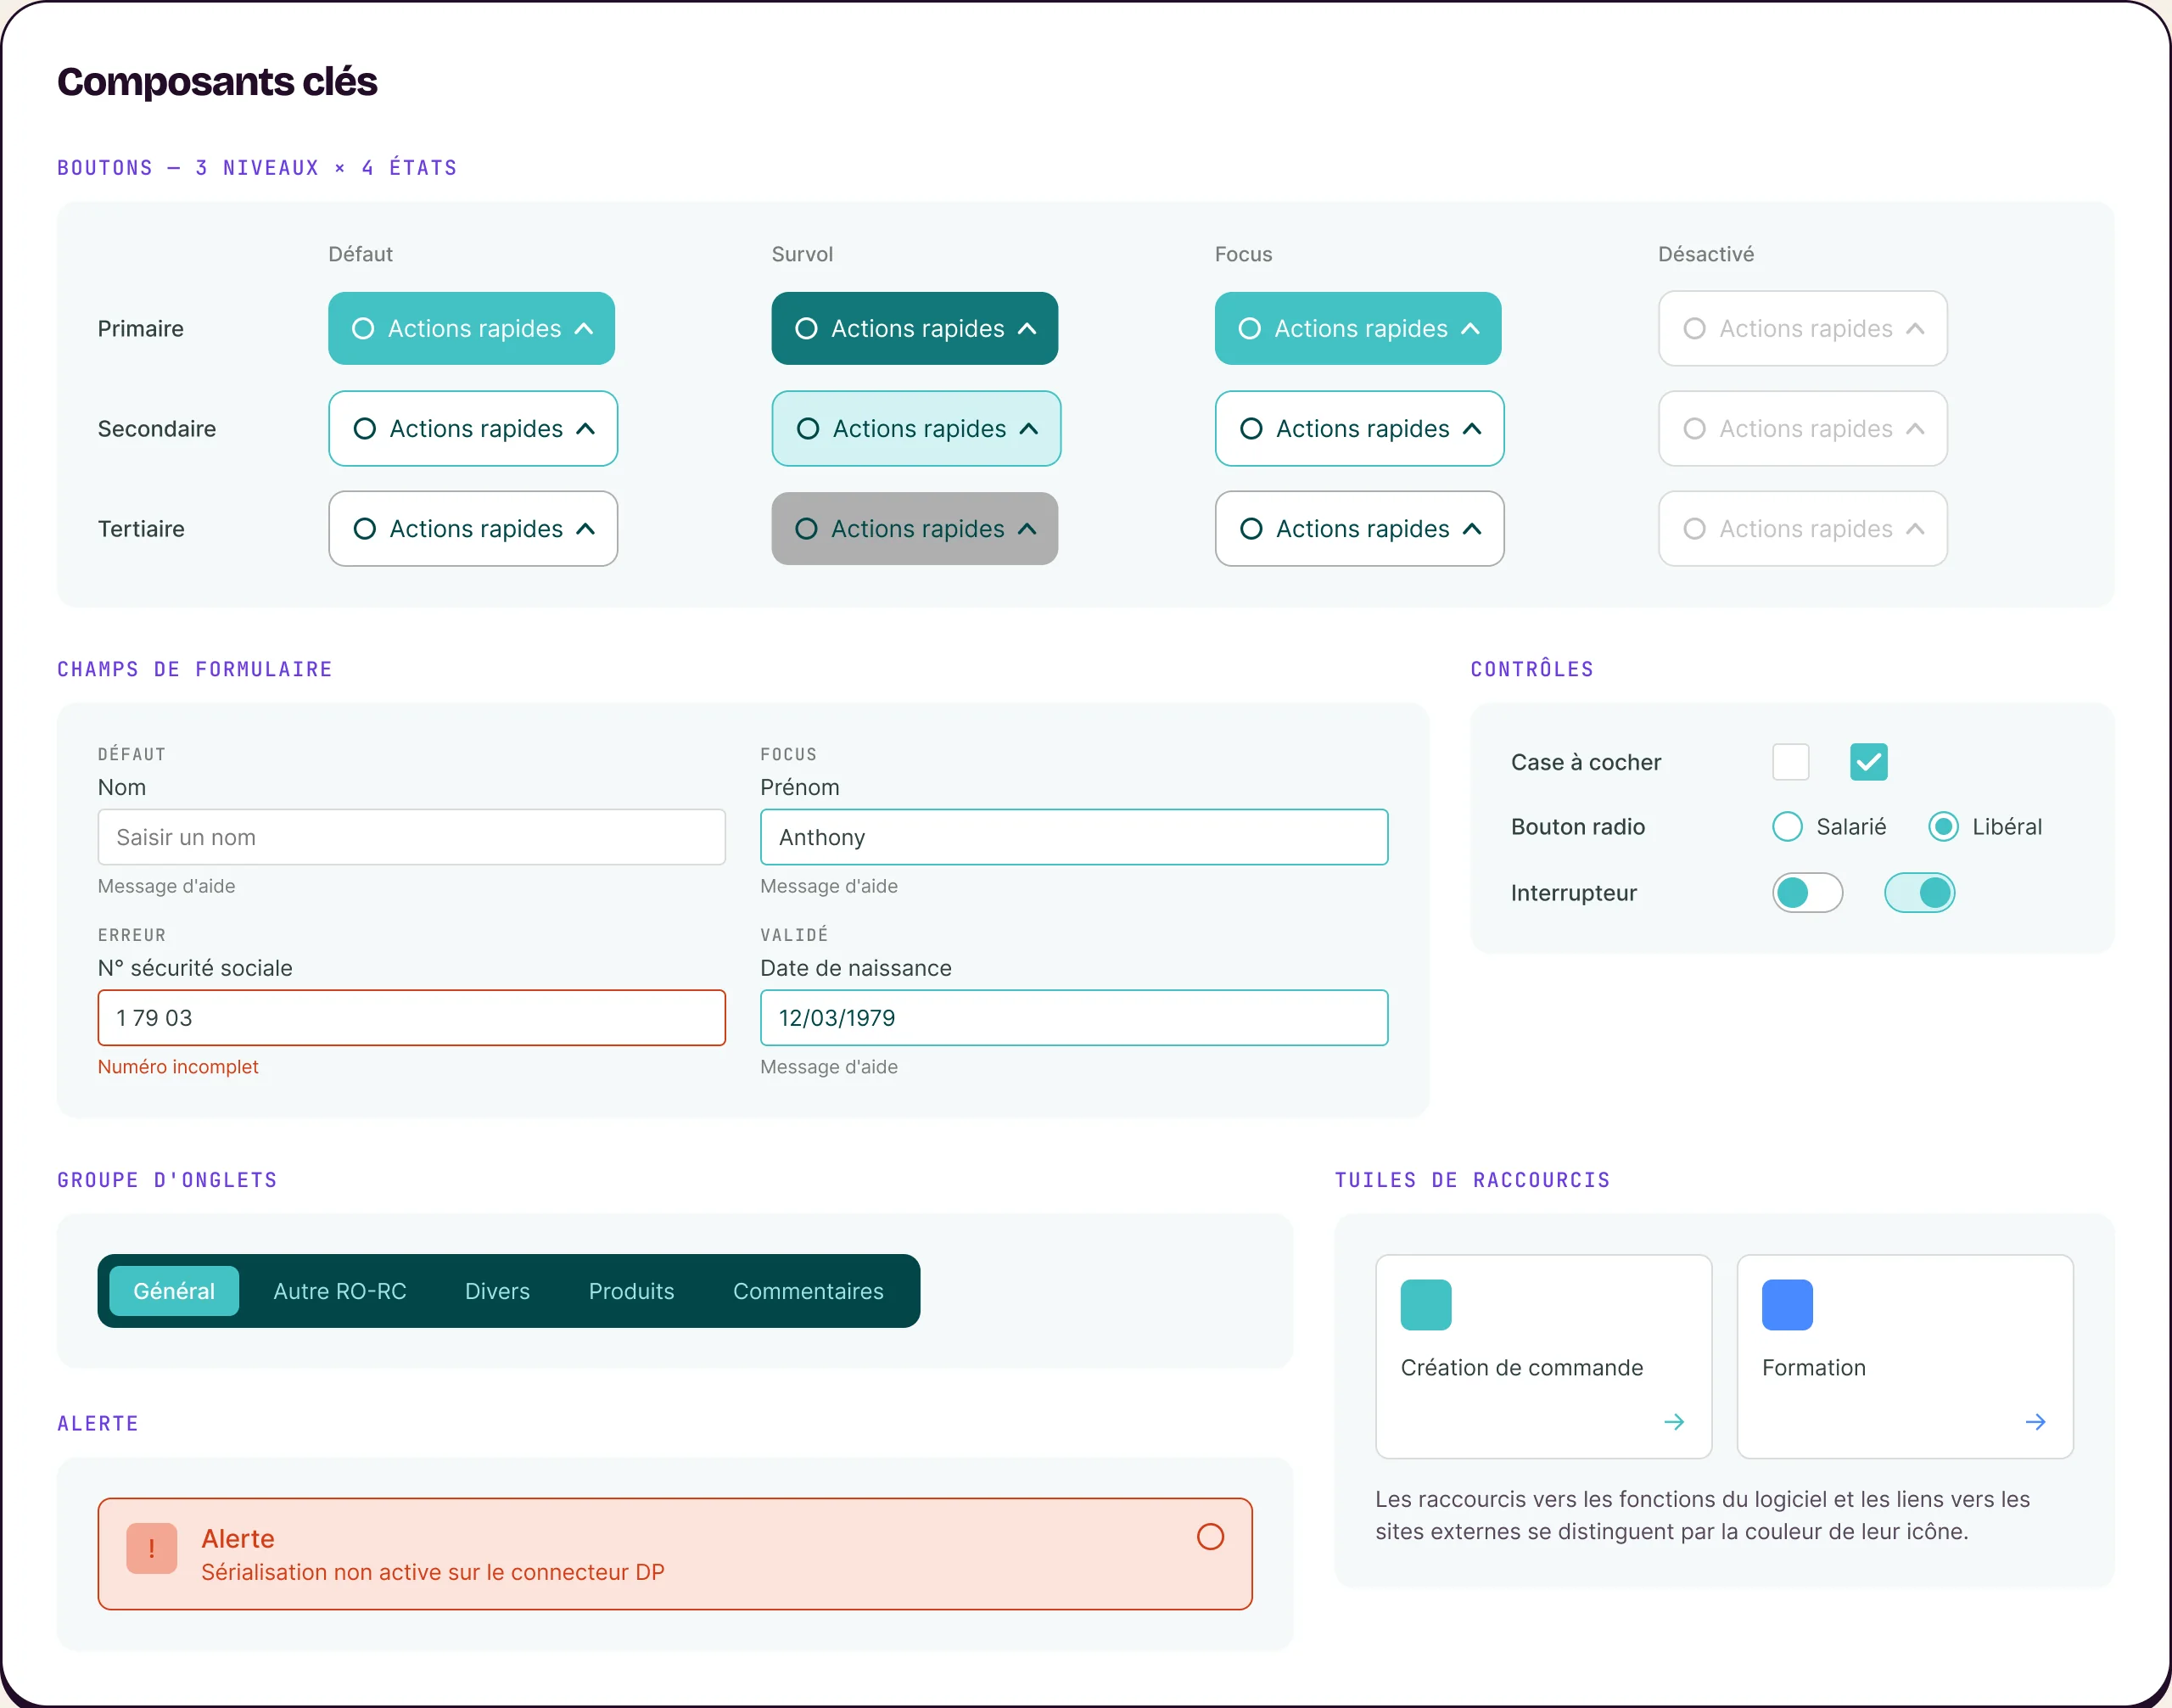This screenshot has width=2172, height=1708.
Task: Expand chevron on Secondaire Focus Actions rapides
Action: click(1472, 429)
